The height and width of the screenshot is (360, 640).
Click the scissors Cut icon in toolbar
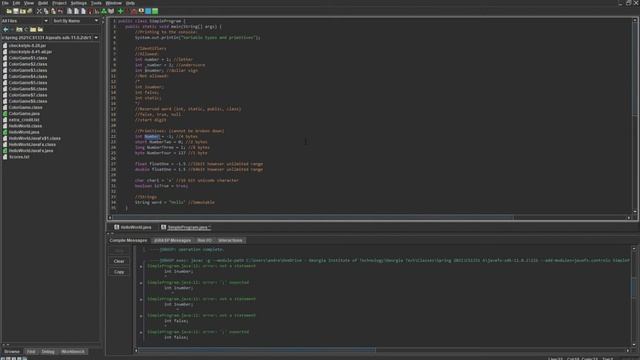tap(39, 11)
